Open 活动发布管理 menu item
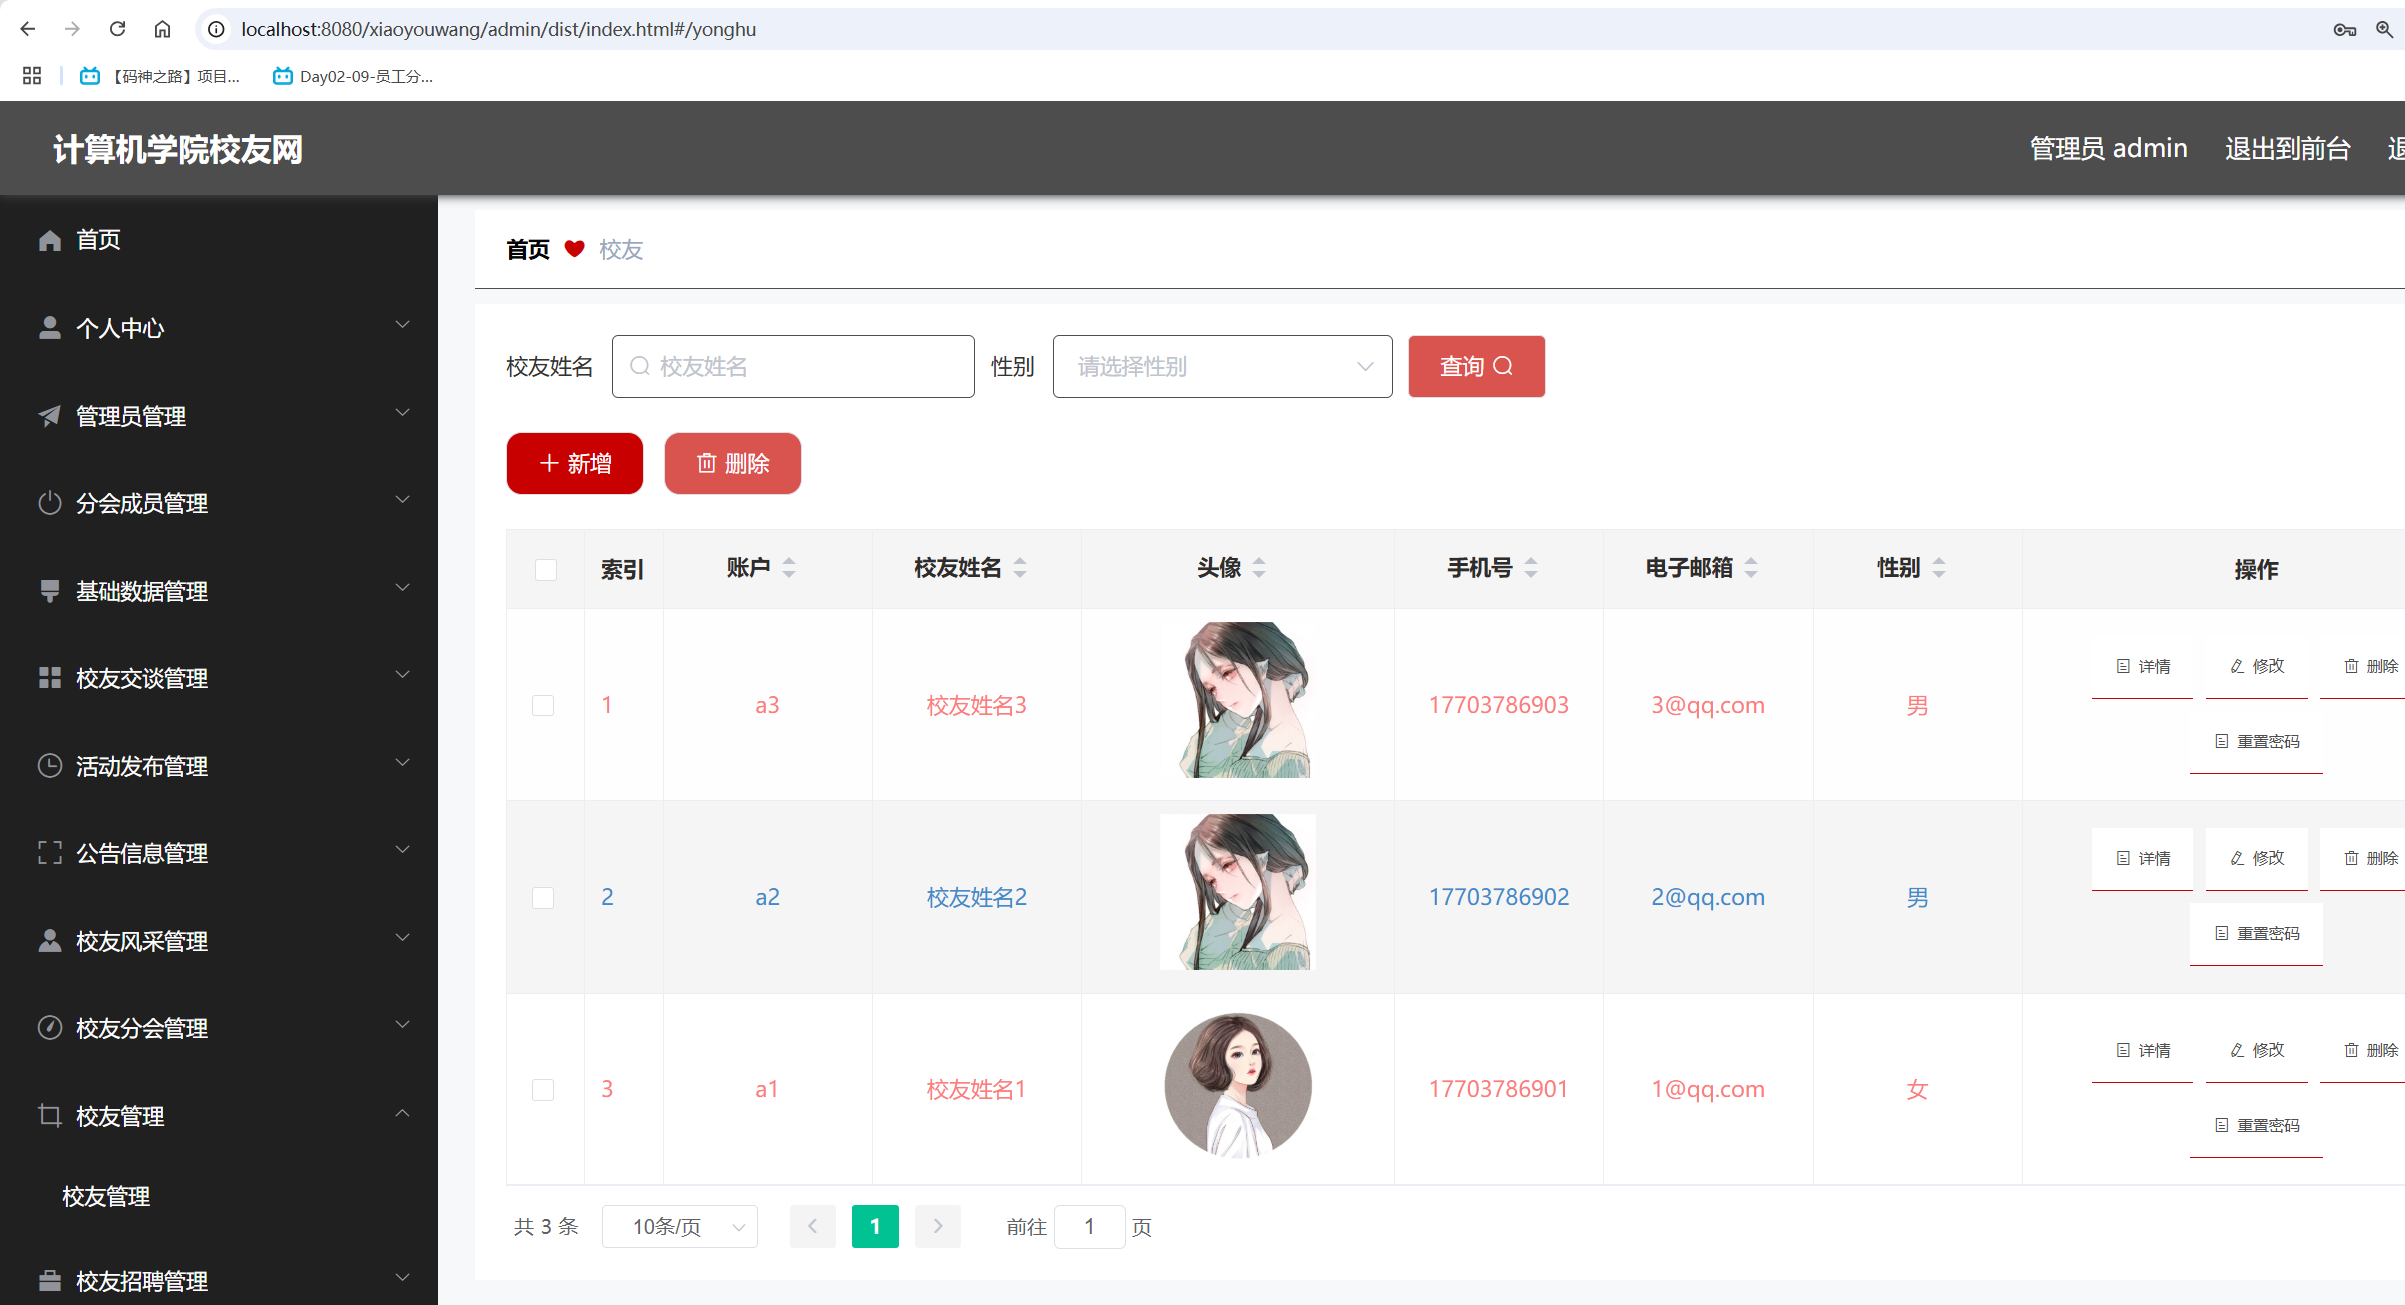This screenshot has height=1305, width=2405. (x=219, y=766)
